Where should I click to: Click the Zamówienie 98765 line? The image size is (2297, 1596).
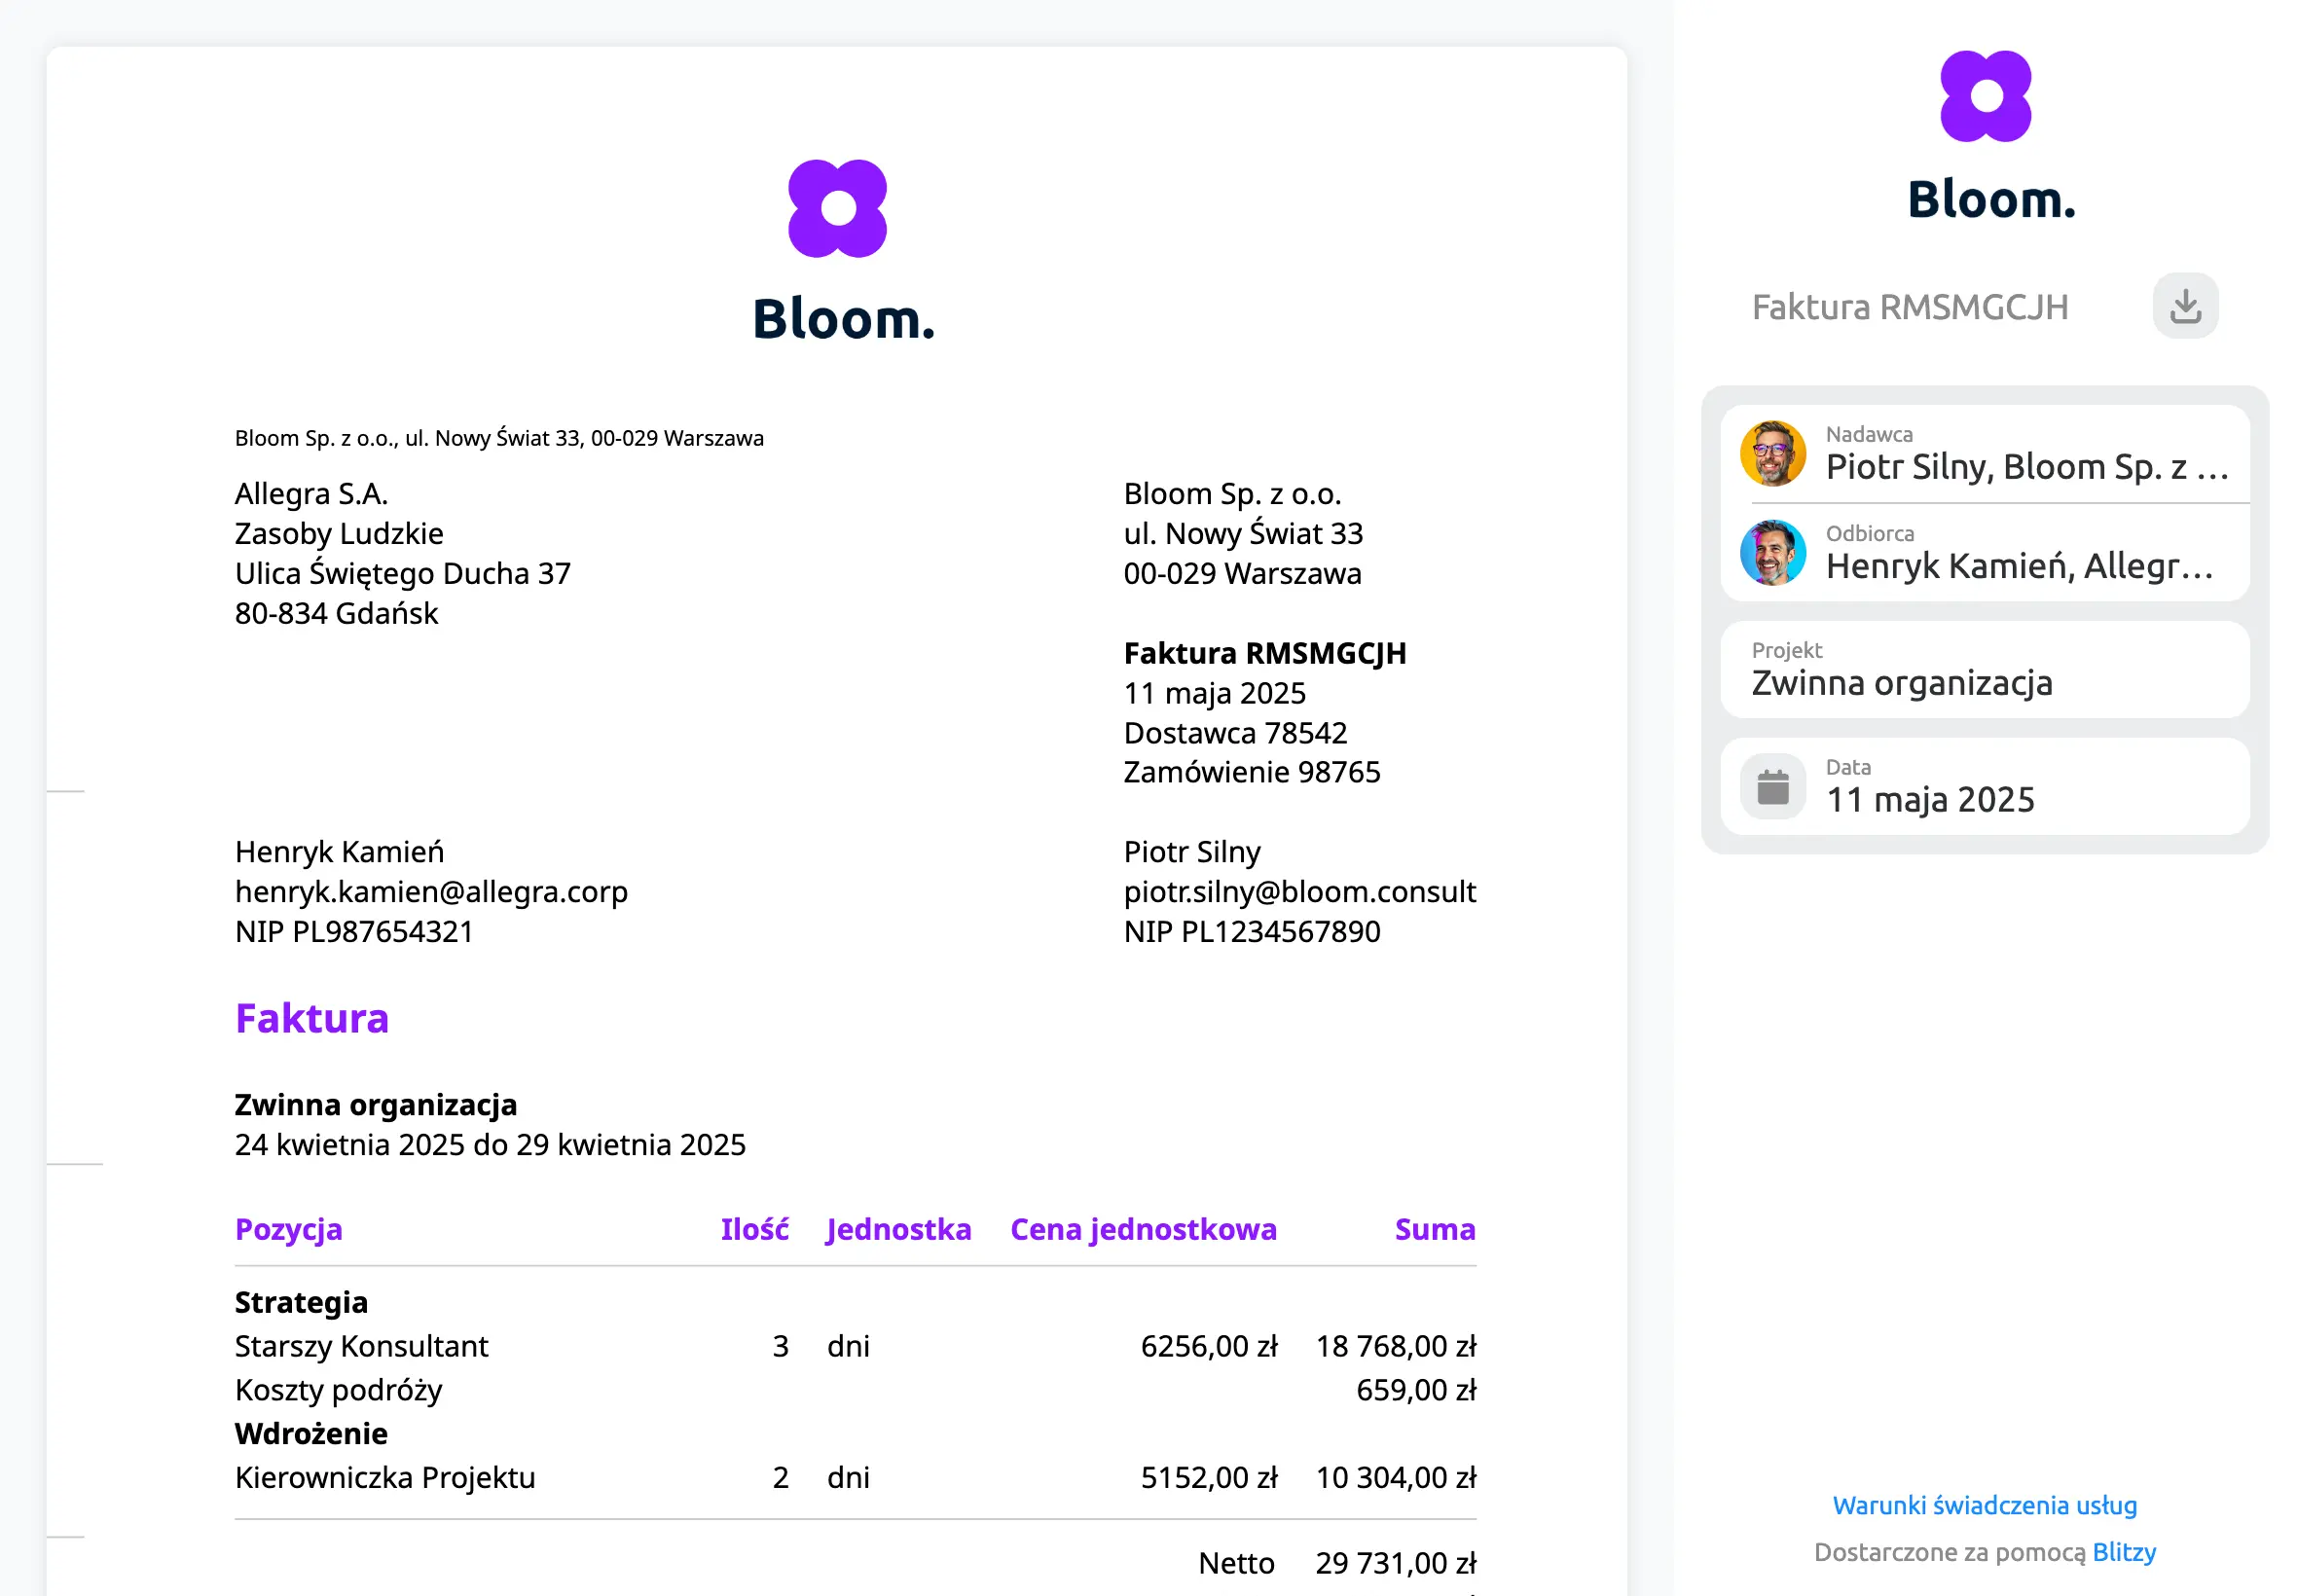(1251, 772)
